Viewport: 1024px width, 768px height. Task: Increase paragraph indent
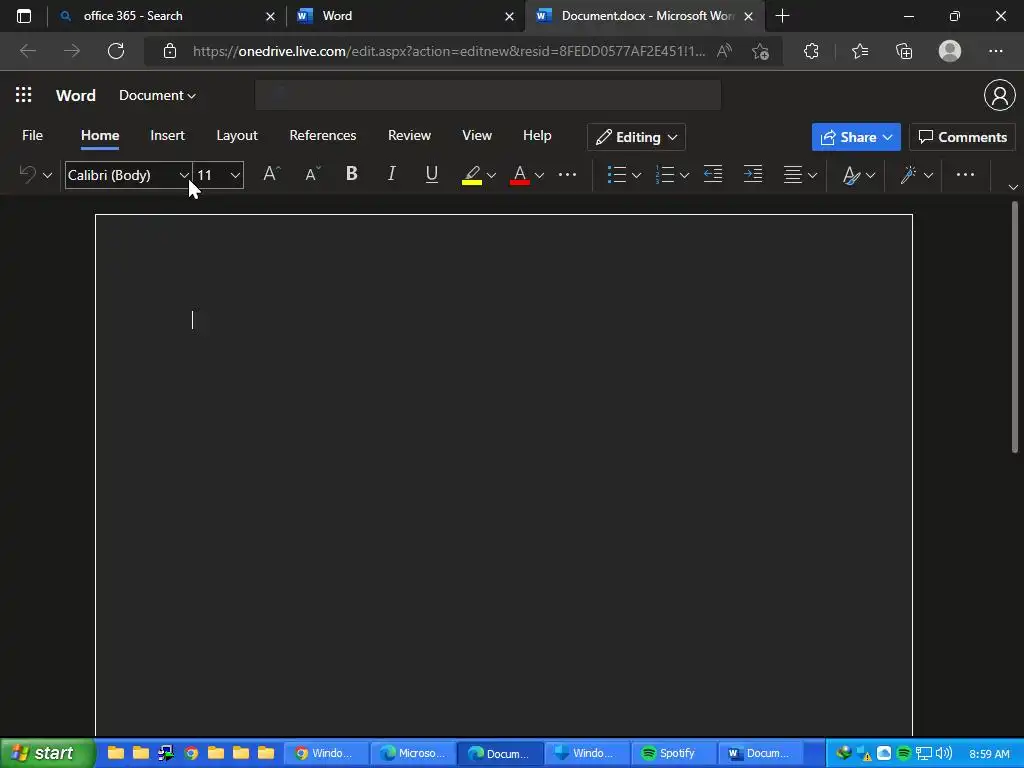(753, 174)
